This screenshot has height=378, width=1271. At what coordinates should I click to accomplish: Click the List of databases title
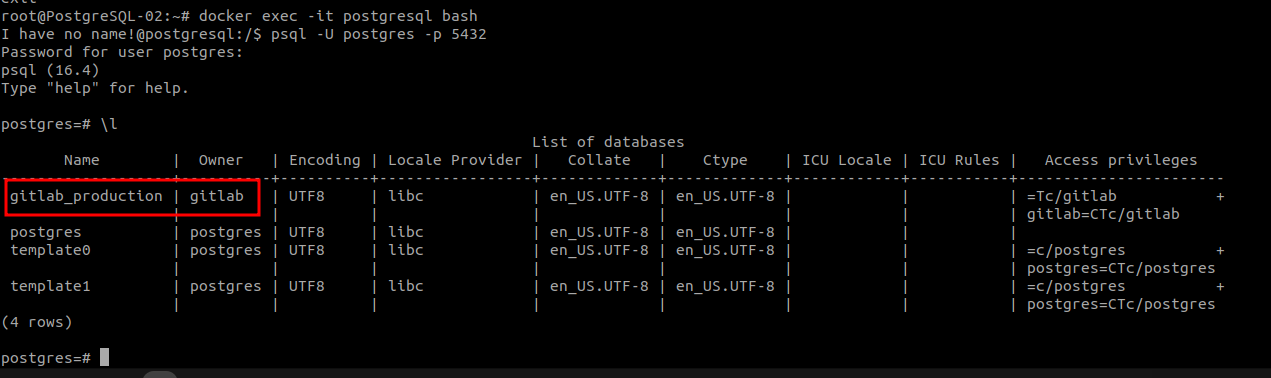click(x=608, y=142)
